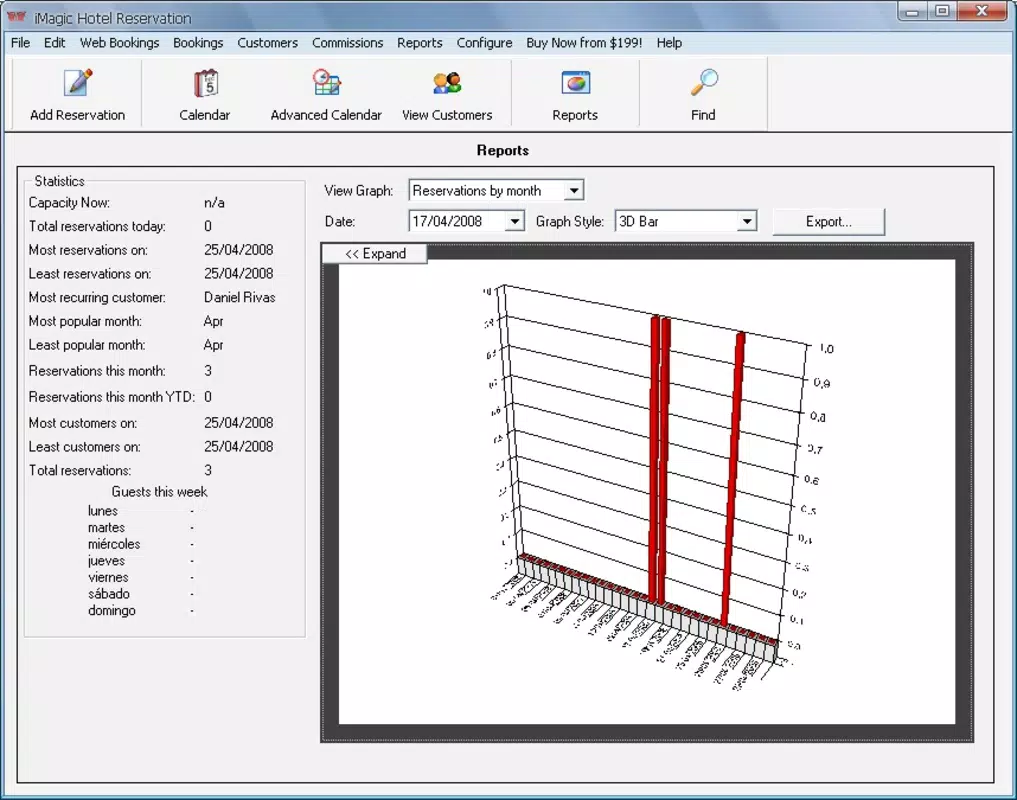Screen dimensions: 1017x800
Task: Click the iMagic application title icon
Action: tap(16, 16)
